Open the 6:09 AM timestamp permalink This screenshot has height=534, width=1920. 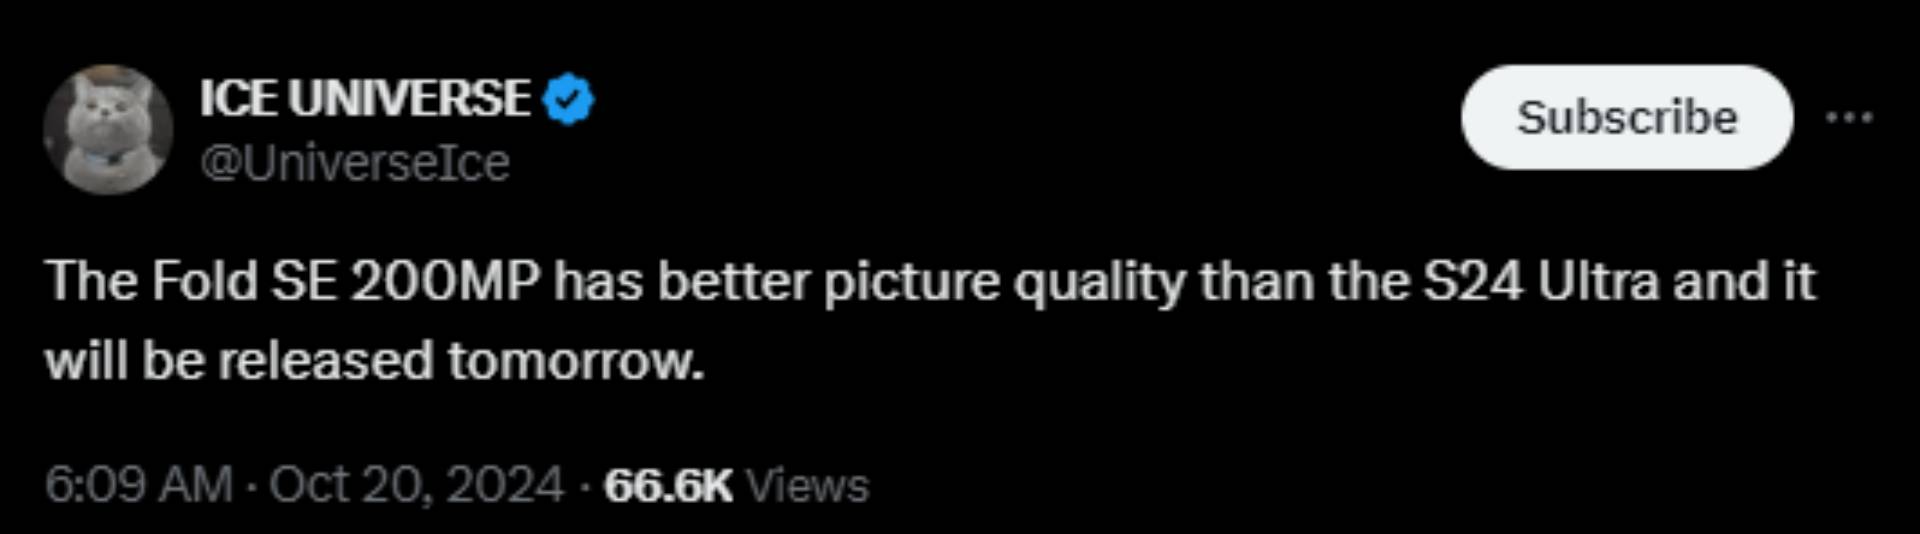pyautogui.click(x=138, y=485)
